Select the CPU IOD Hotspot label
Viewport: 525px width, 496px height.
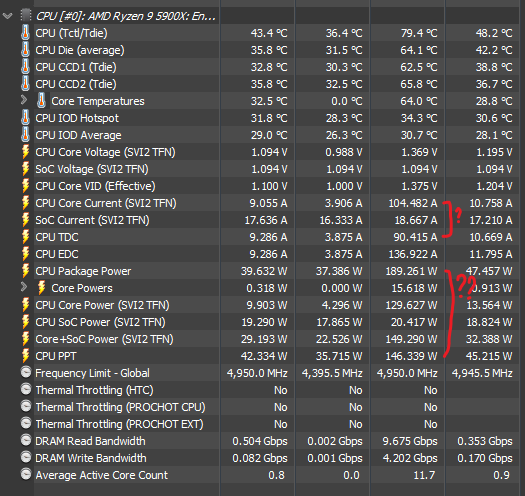[77, 118]
